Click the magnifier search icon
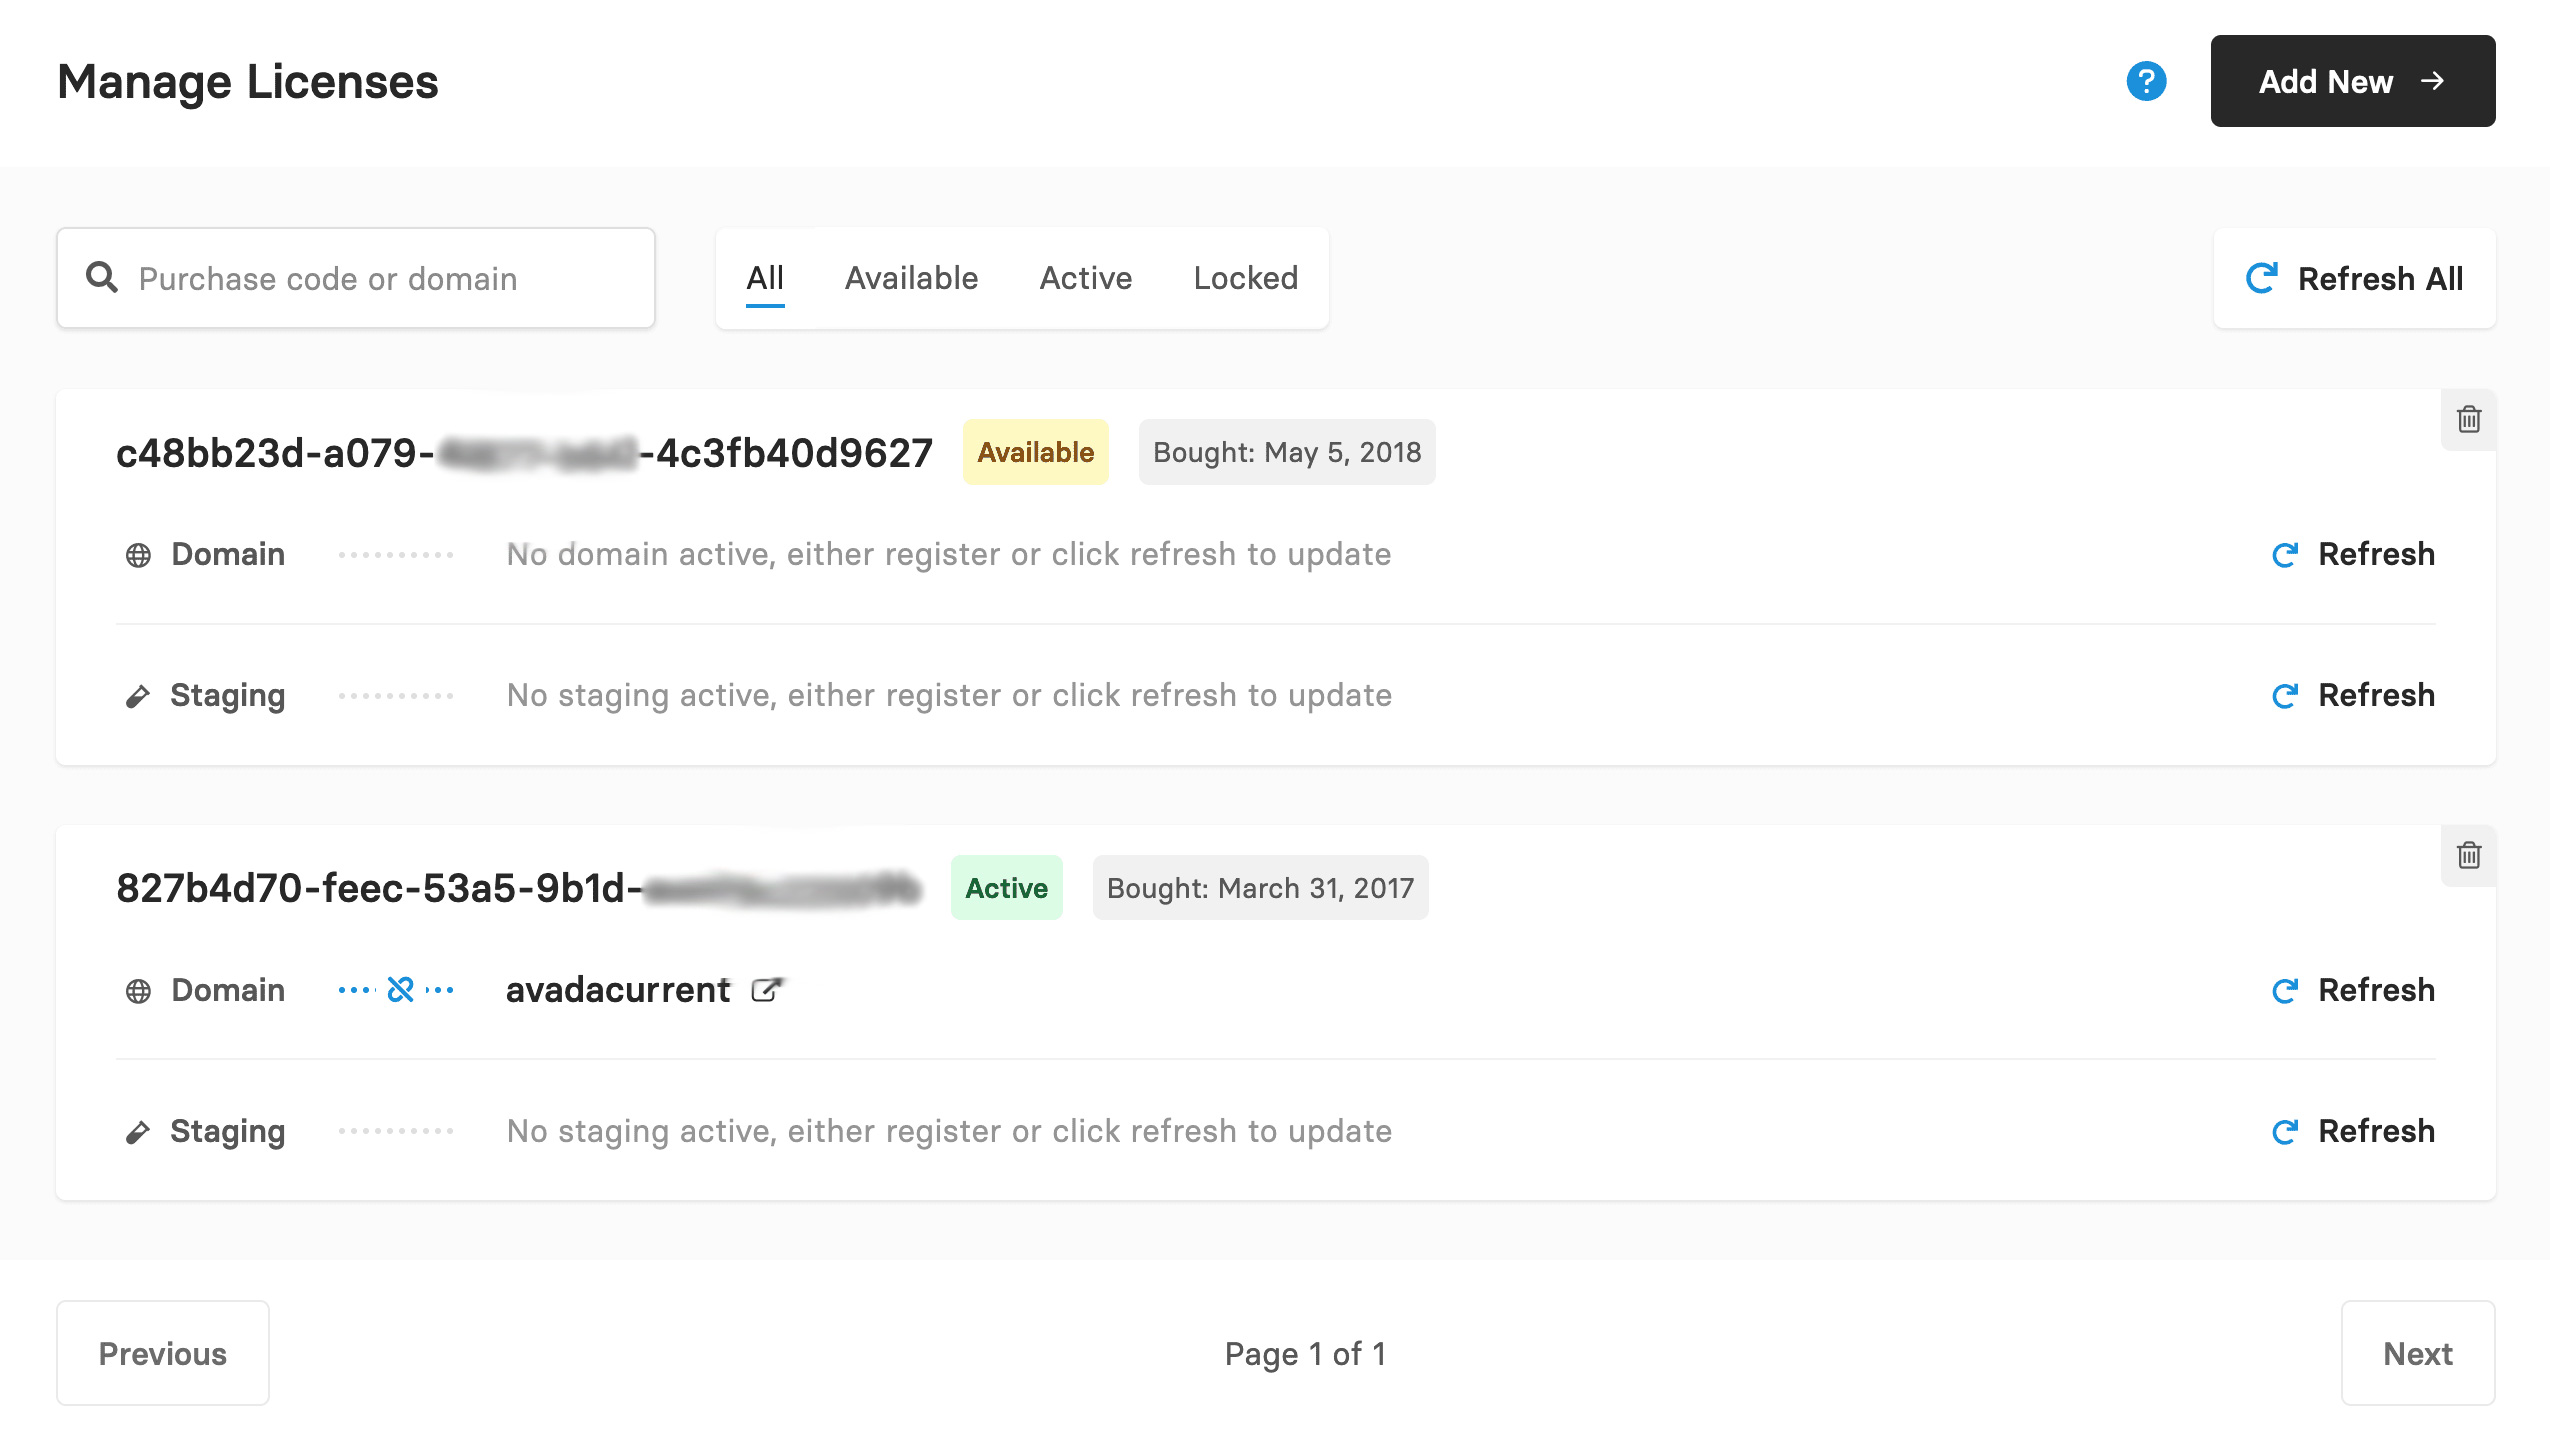This screenshot has width=2550, height=1440. (102, 277)
